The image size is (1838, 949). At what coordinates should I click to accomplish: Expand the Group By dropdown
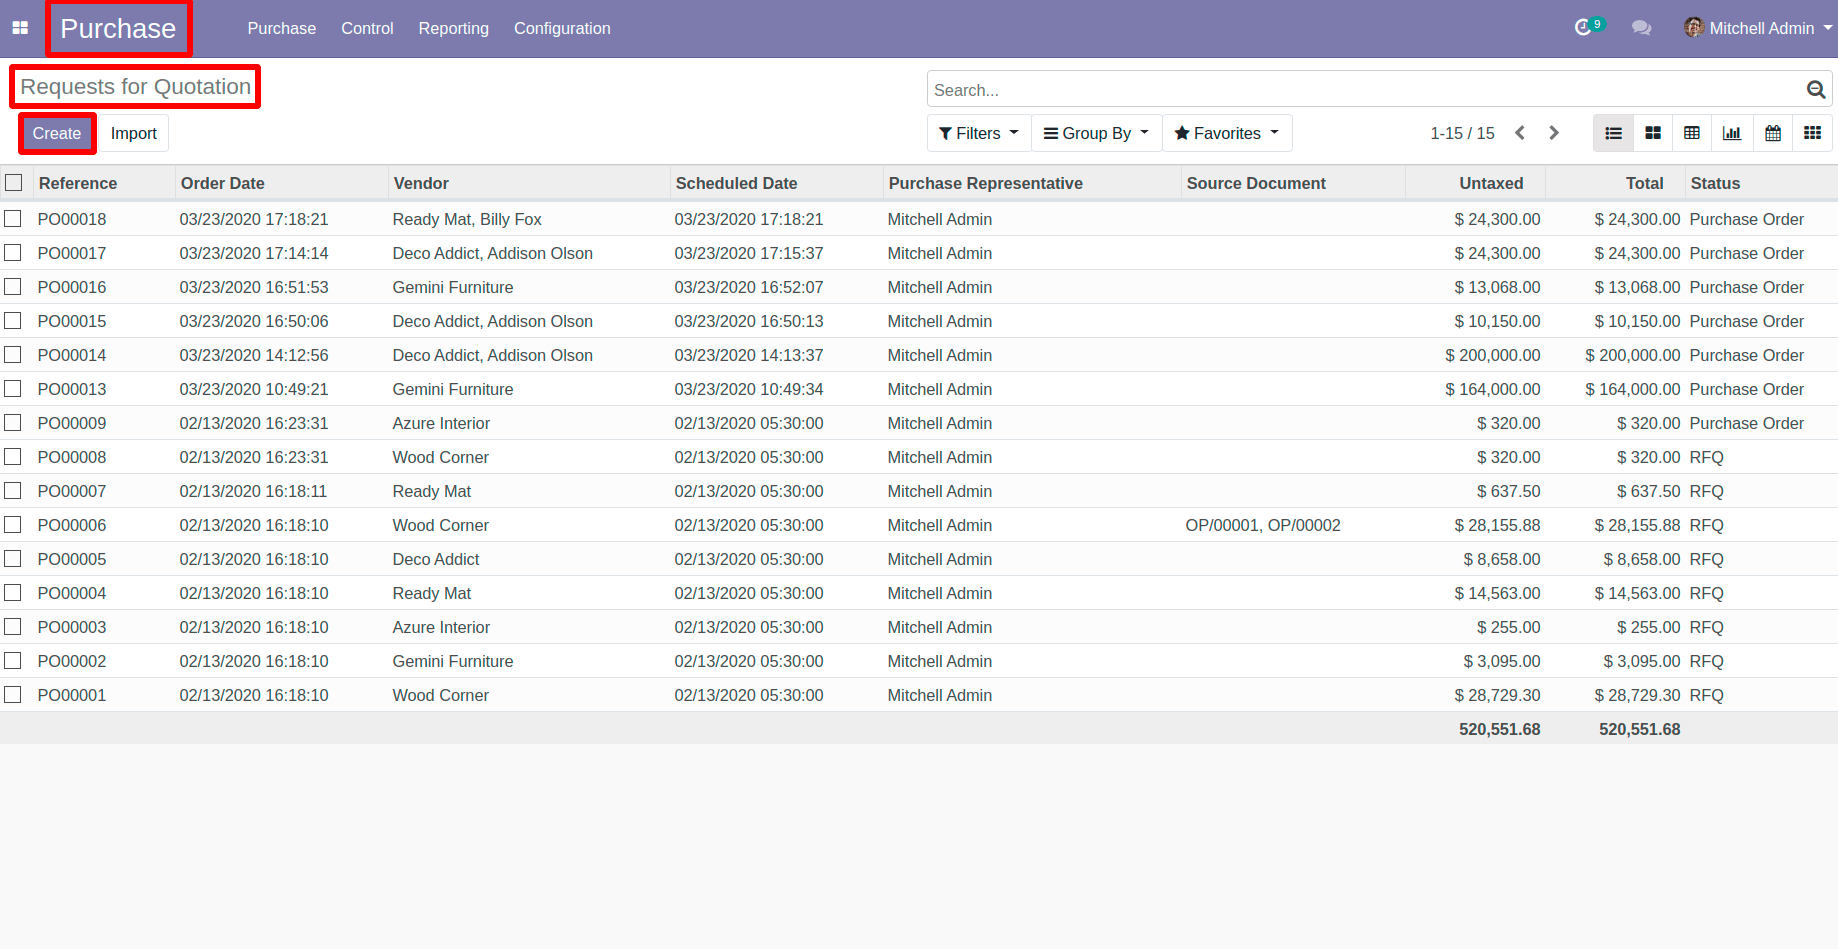tap(1096, 133)
